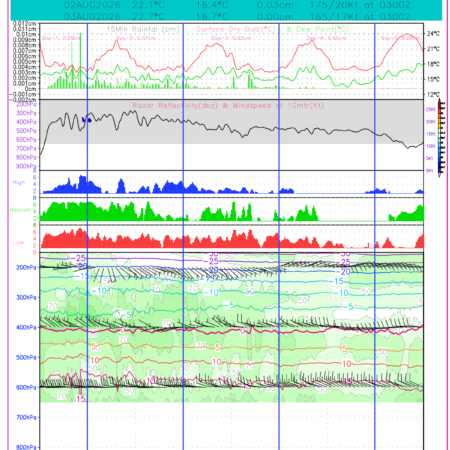
Task: Click the tallest green rainfall spike
Action: pyautogui.click(x=80, y=60)
